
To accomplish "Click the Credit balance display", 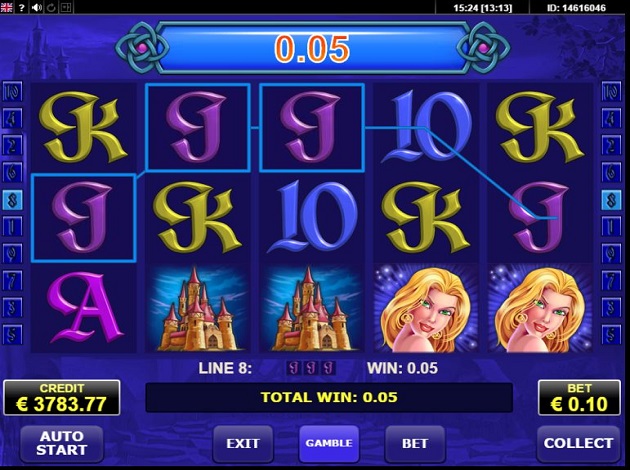I will (x=62, y=398).
